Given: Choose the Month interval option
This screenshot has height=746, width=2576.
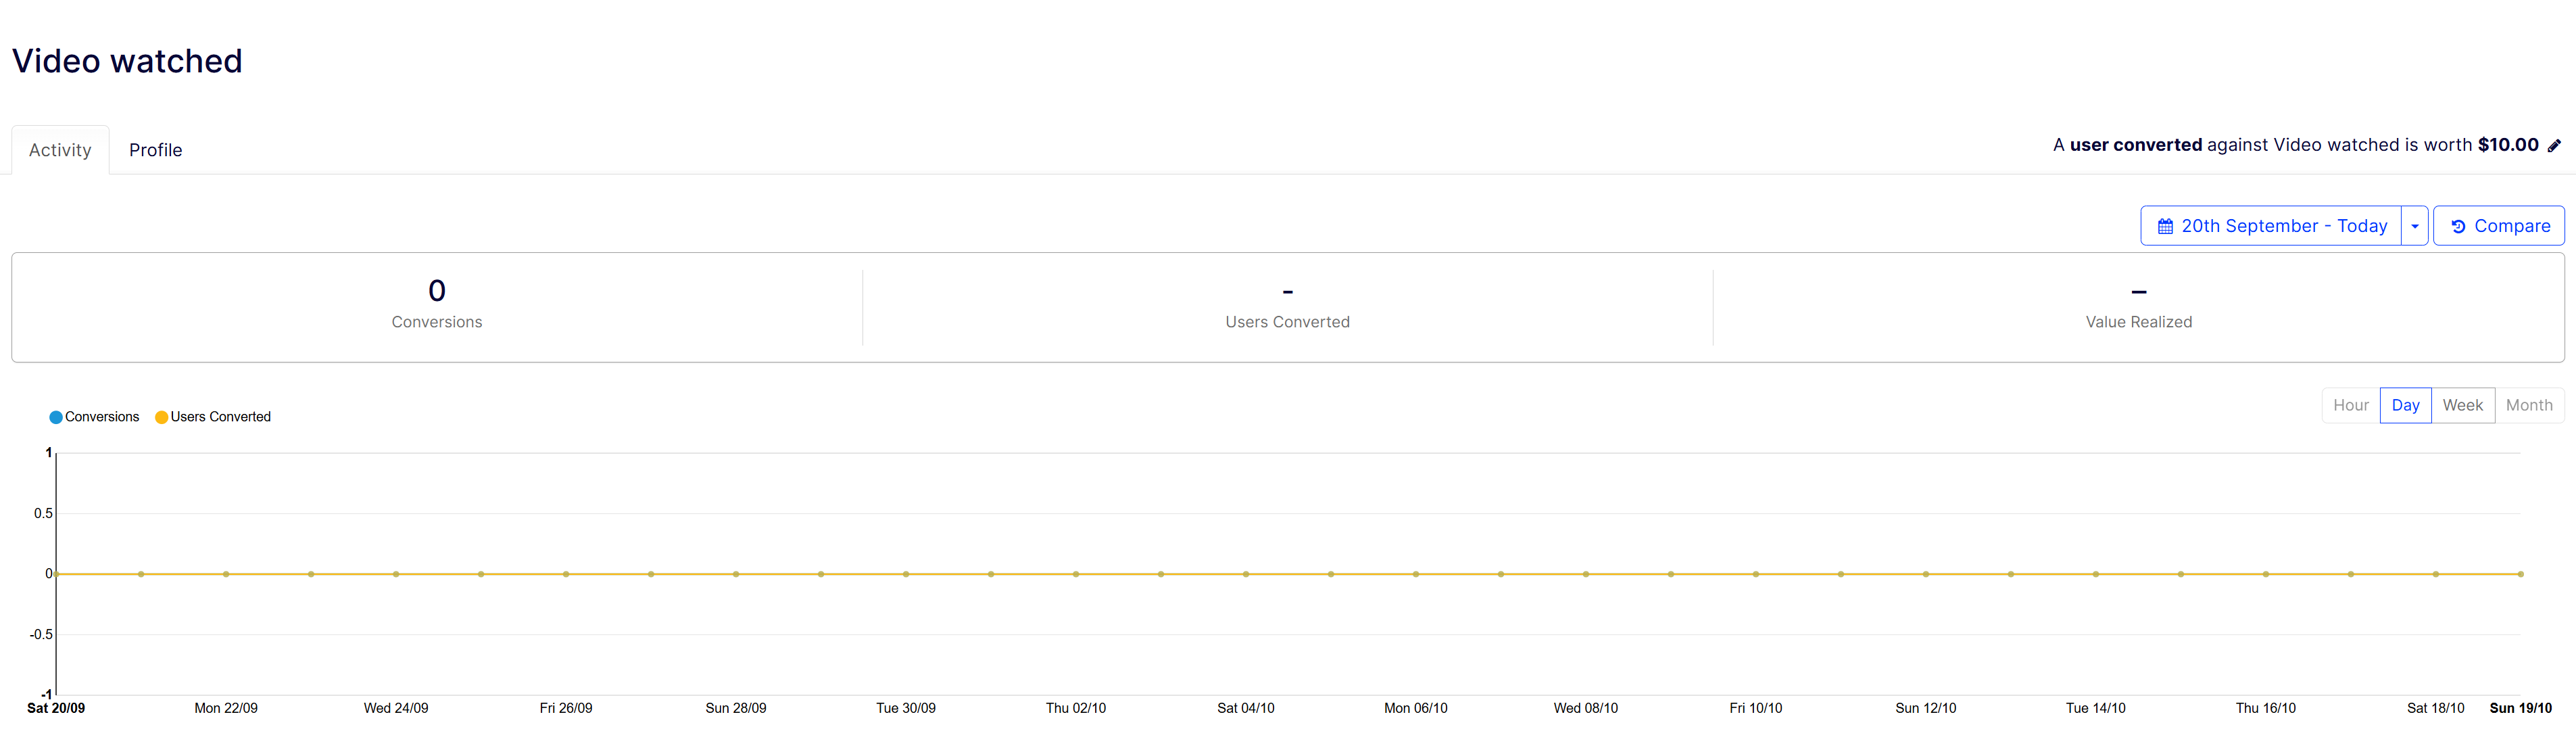Looking at the screenshot, I should click(x=2528, y=406).
